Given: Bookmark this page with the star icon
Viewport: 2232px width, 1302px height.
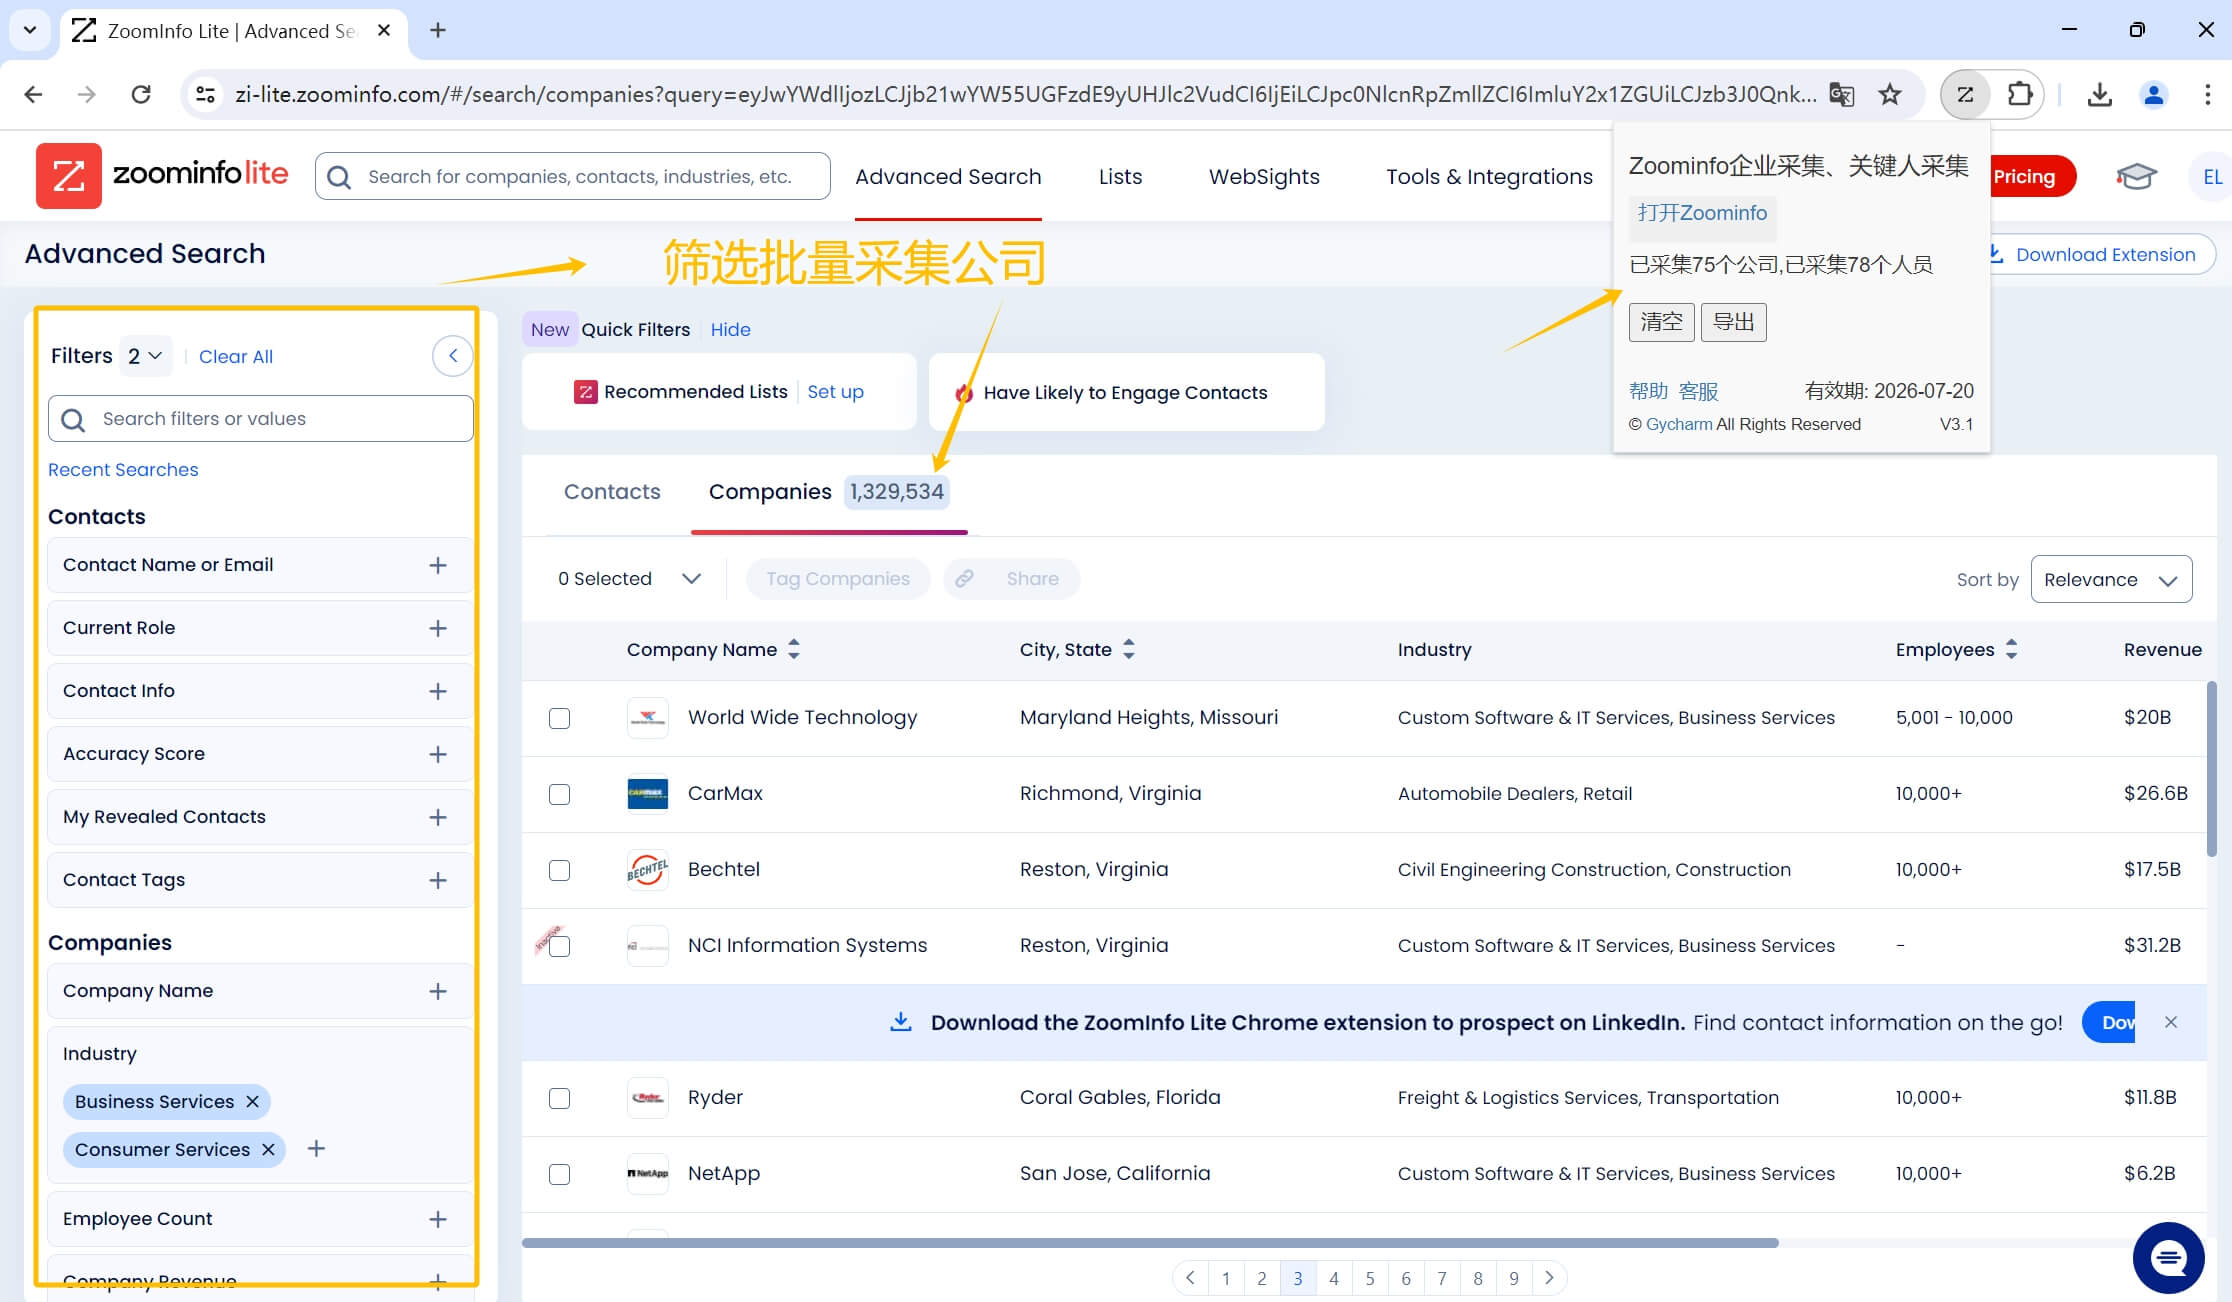Looking at the screenshot, I should point(1889,94).
